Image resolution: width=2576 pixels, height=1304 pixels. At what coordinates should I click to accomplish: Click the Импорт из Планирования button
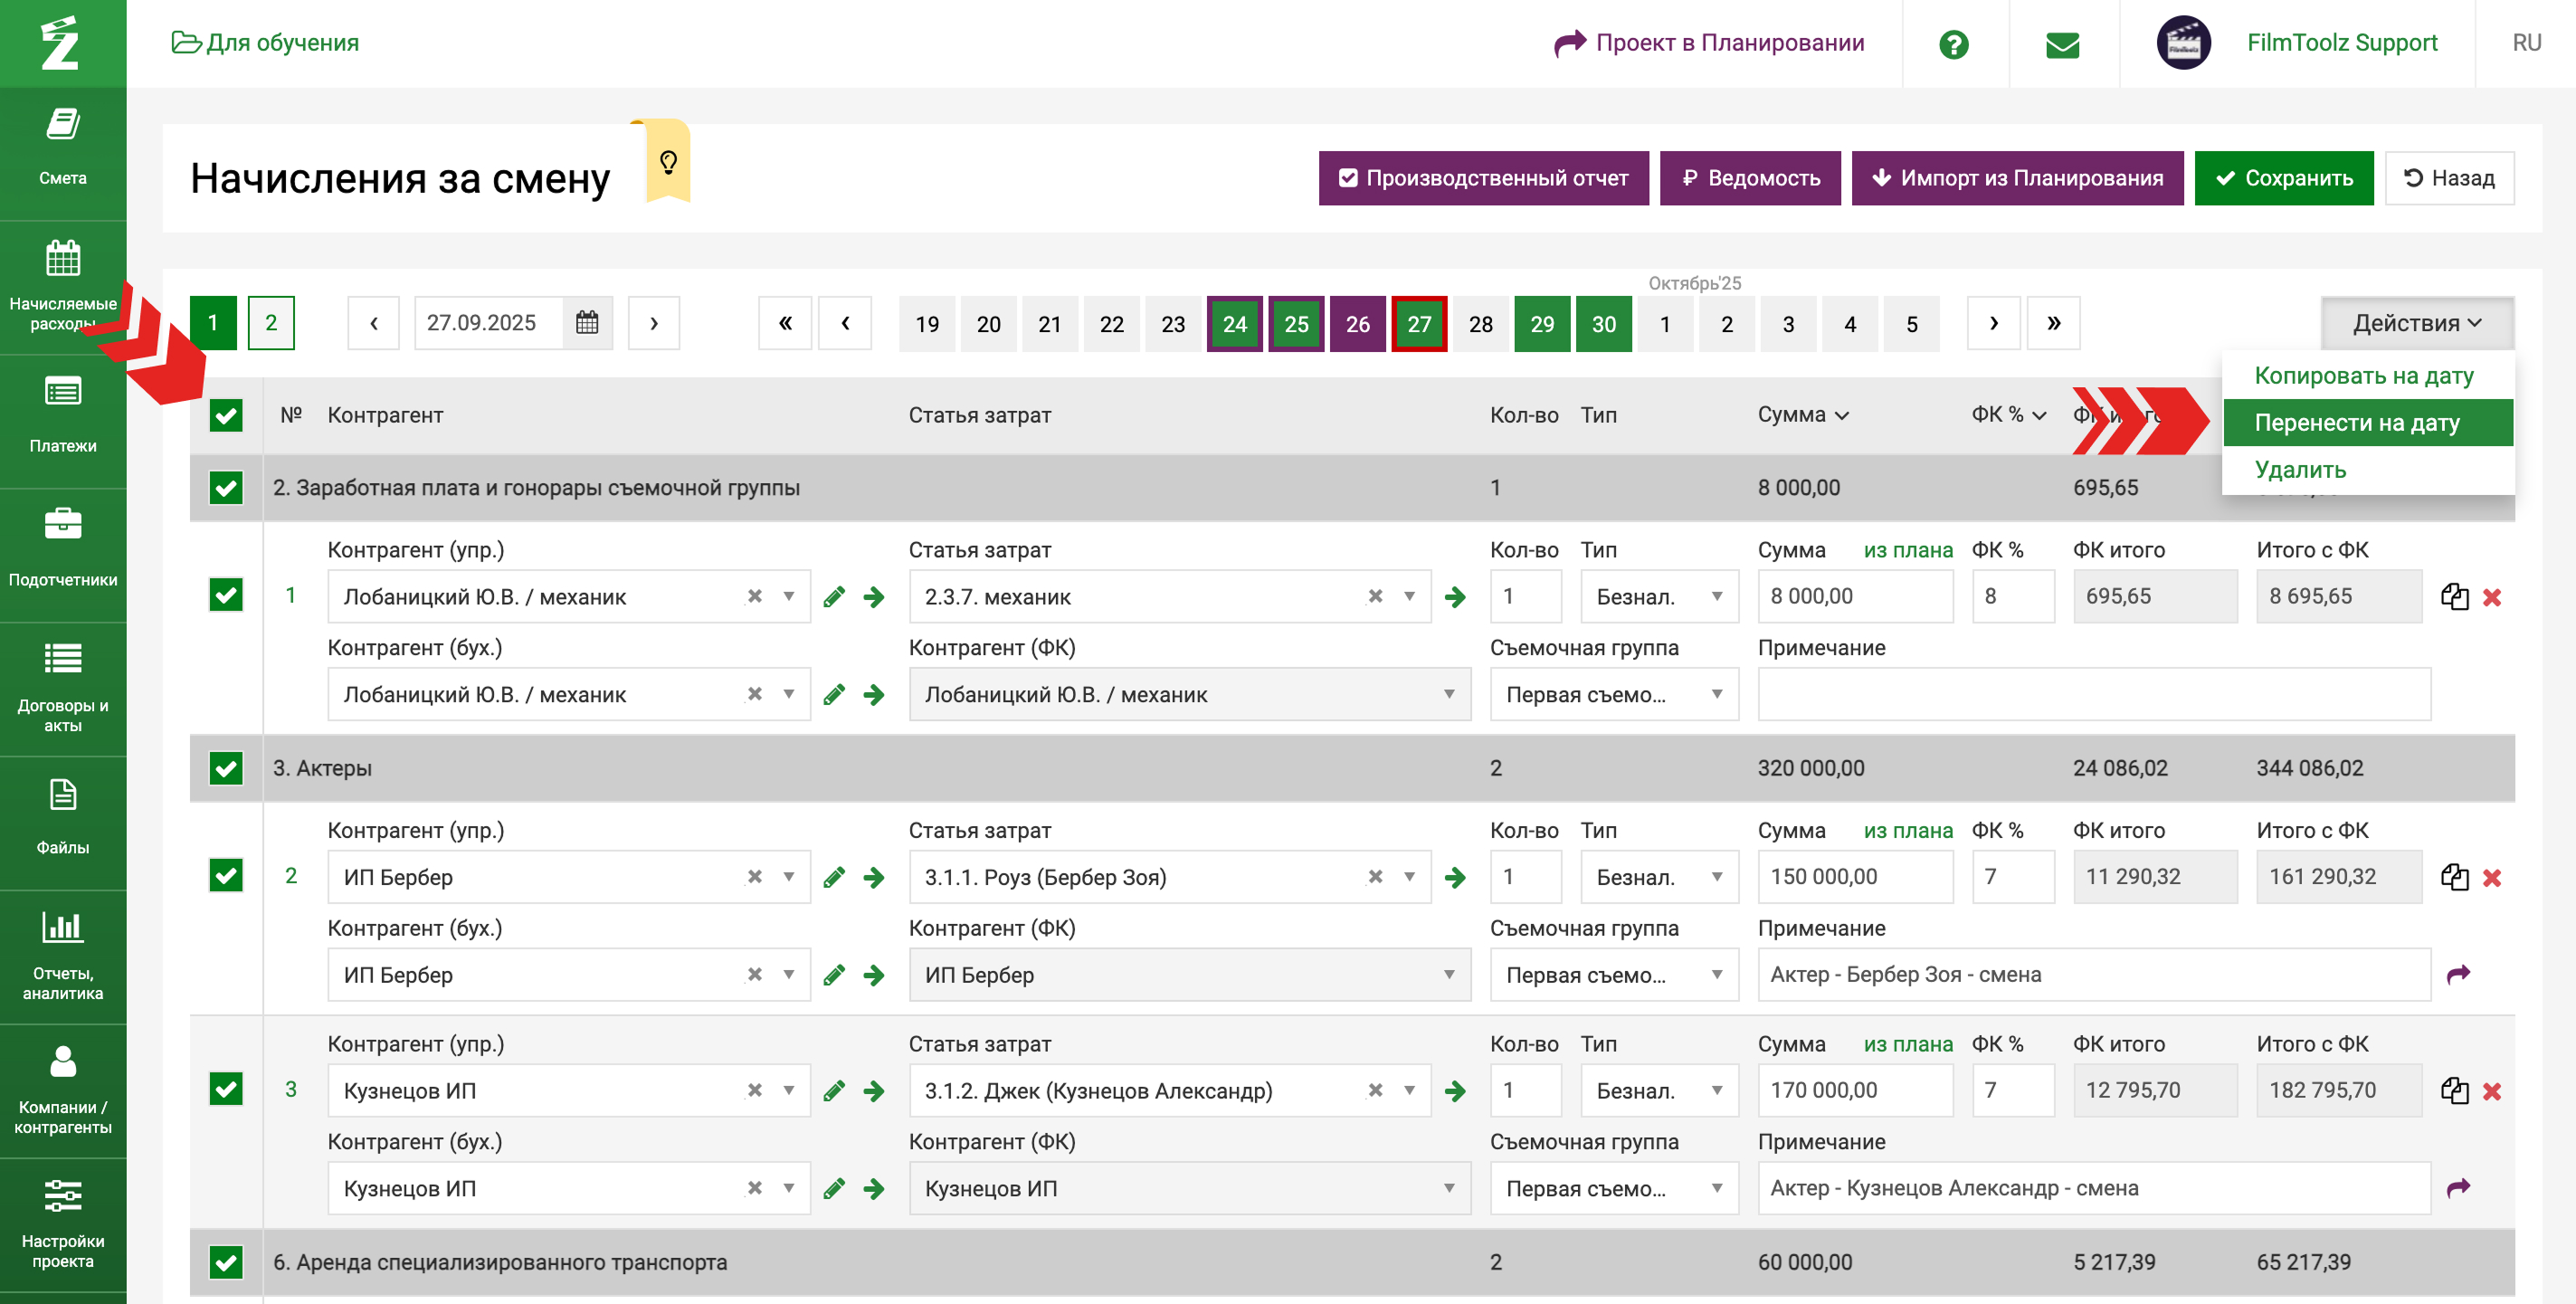[x=2016, y=178]
